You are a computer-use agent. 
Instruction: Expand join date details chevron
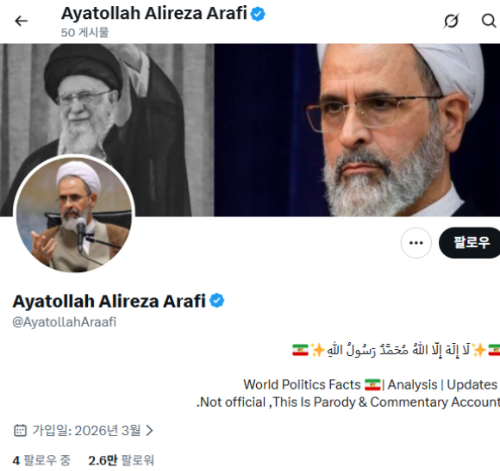150,430
